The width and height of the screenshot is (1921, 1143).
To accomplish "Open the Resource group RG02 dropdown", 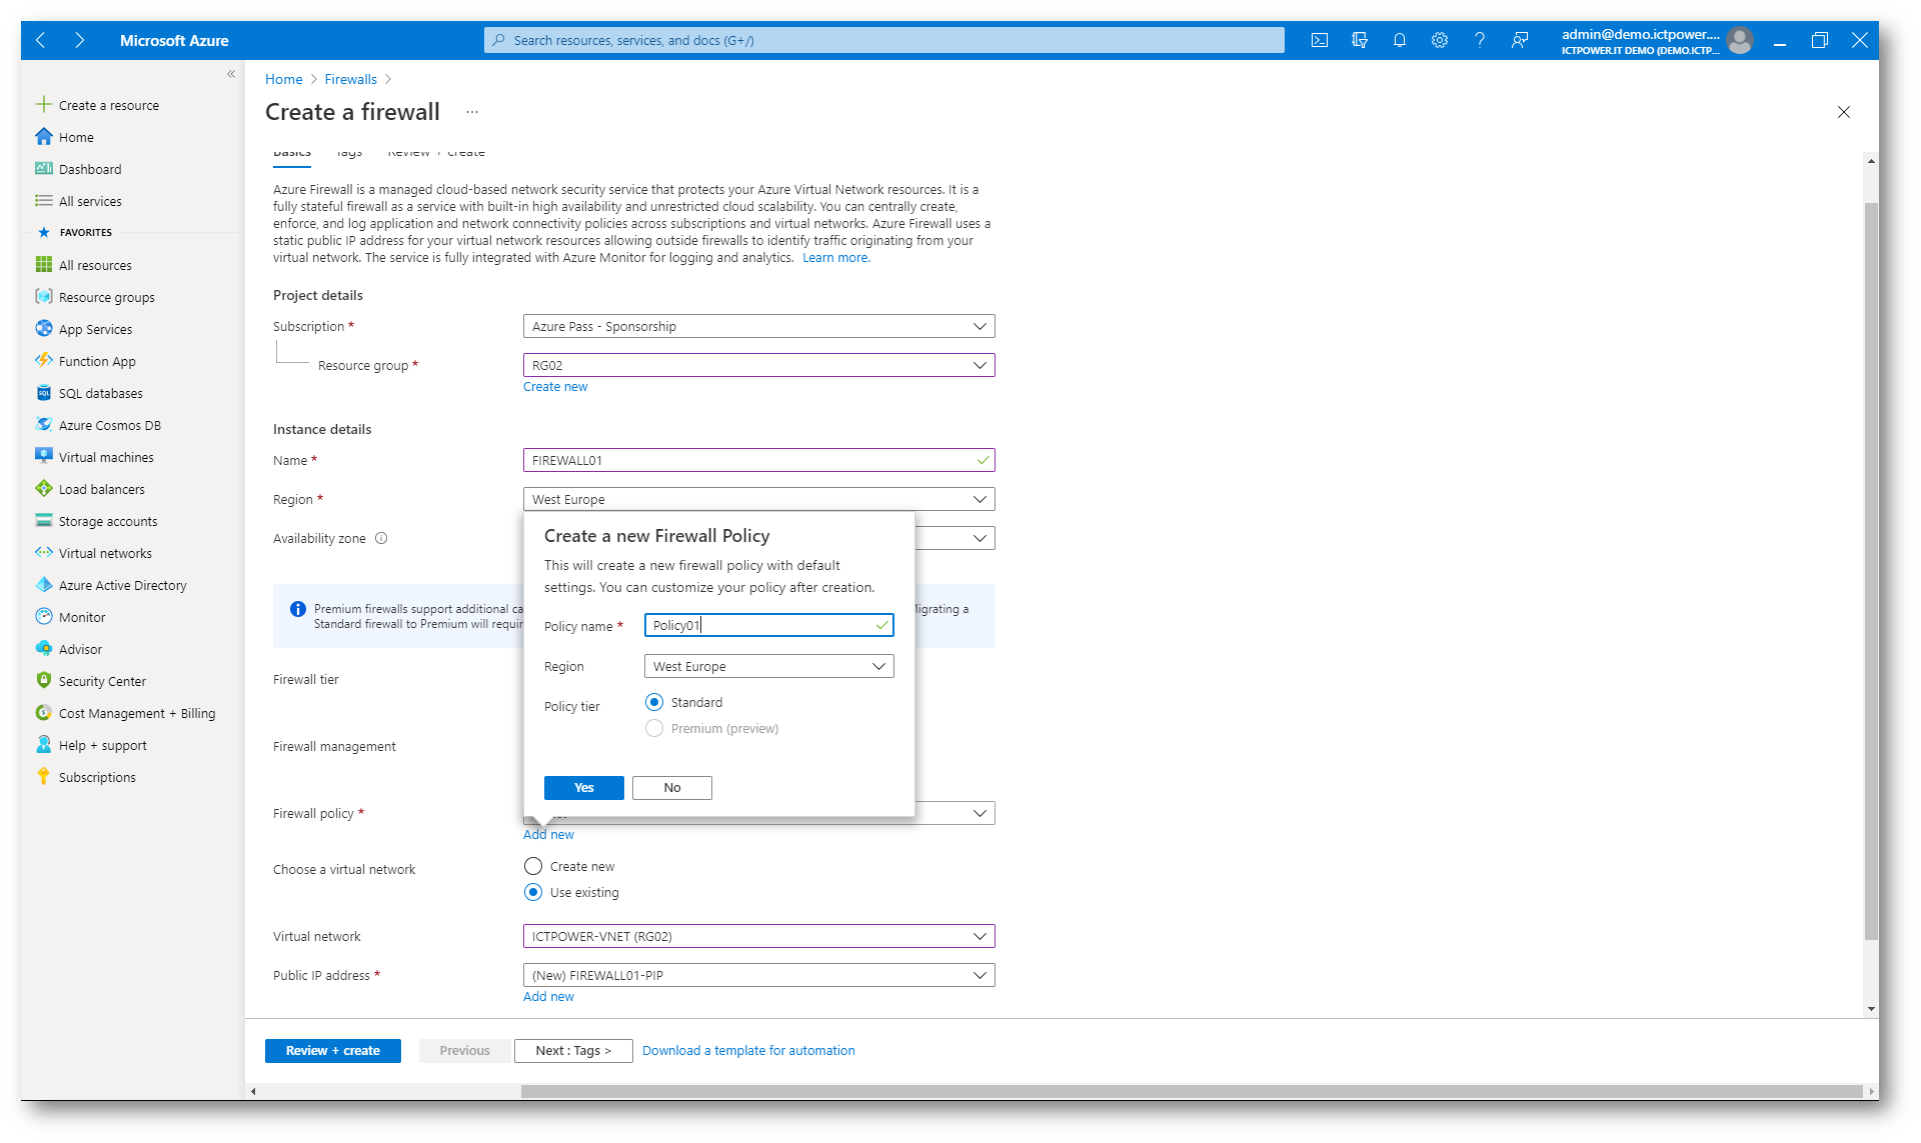I will pos(759,366).
